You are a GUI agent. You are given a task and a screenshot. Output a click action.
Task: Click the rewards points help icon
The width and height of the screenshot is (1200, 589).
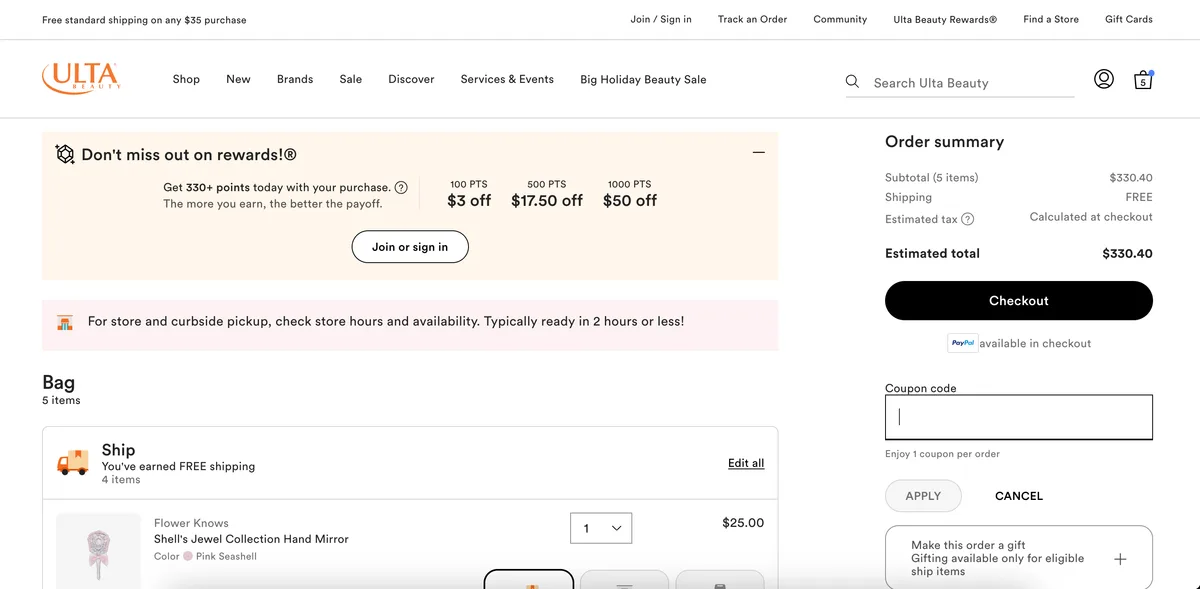[x=401, y=187]
